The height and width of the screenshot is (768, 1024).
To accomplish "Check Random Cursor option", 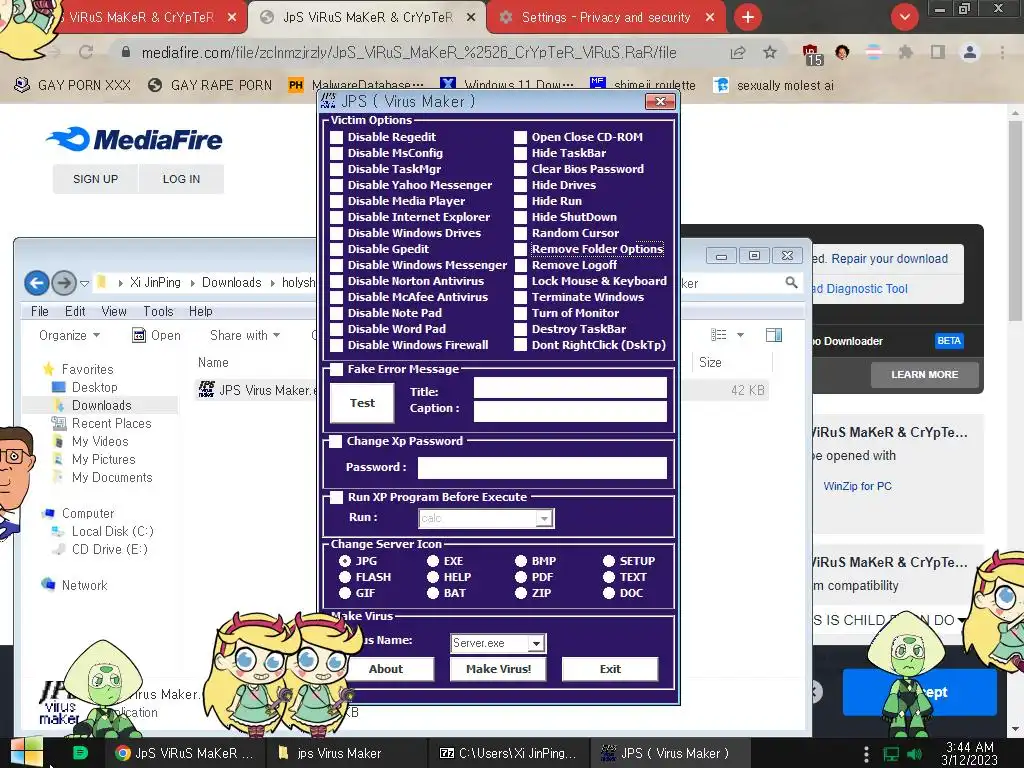I will (x=520, y=233).
